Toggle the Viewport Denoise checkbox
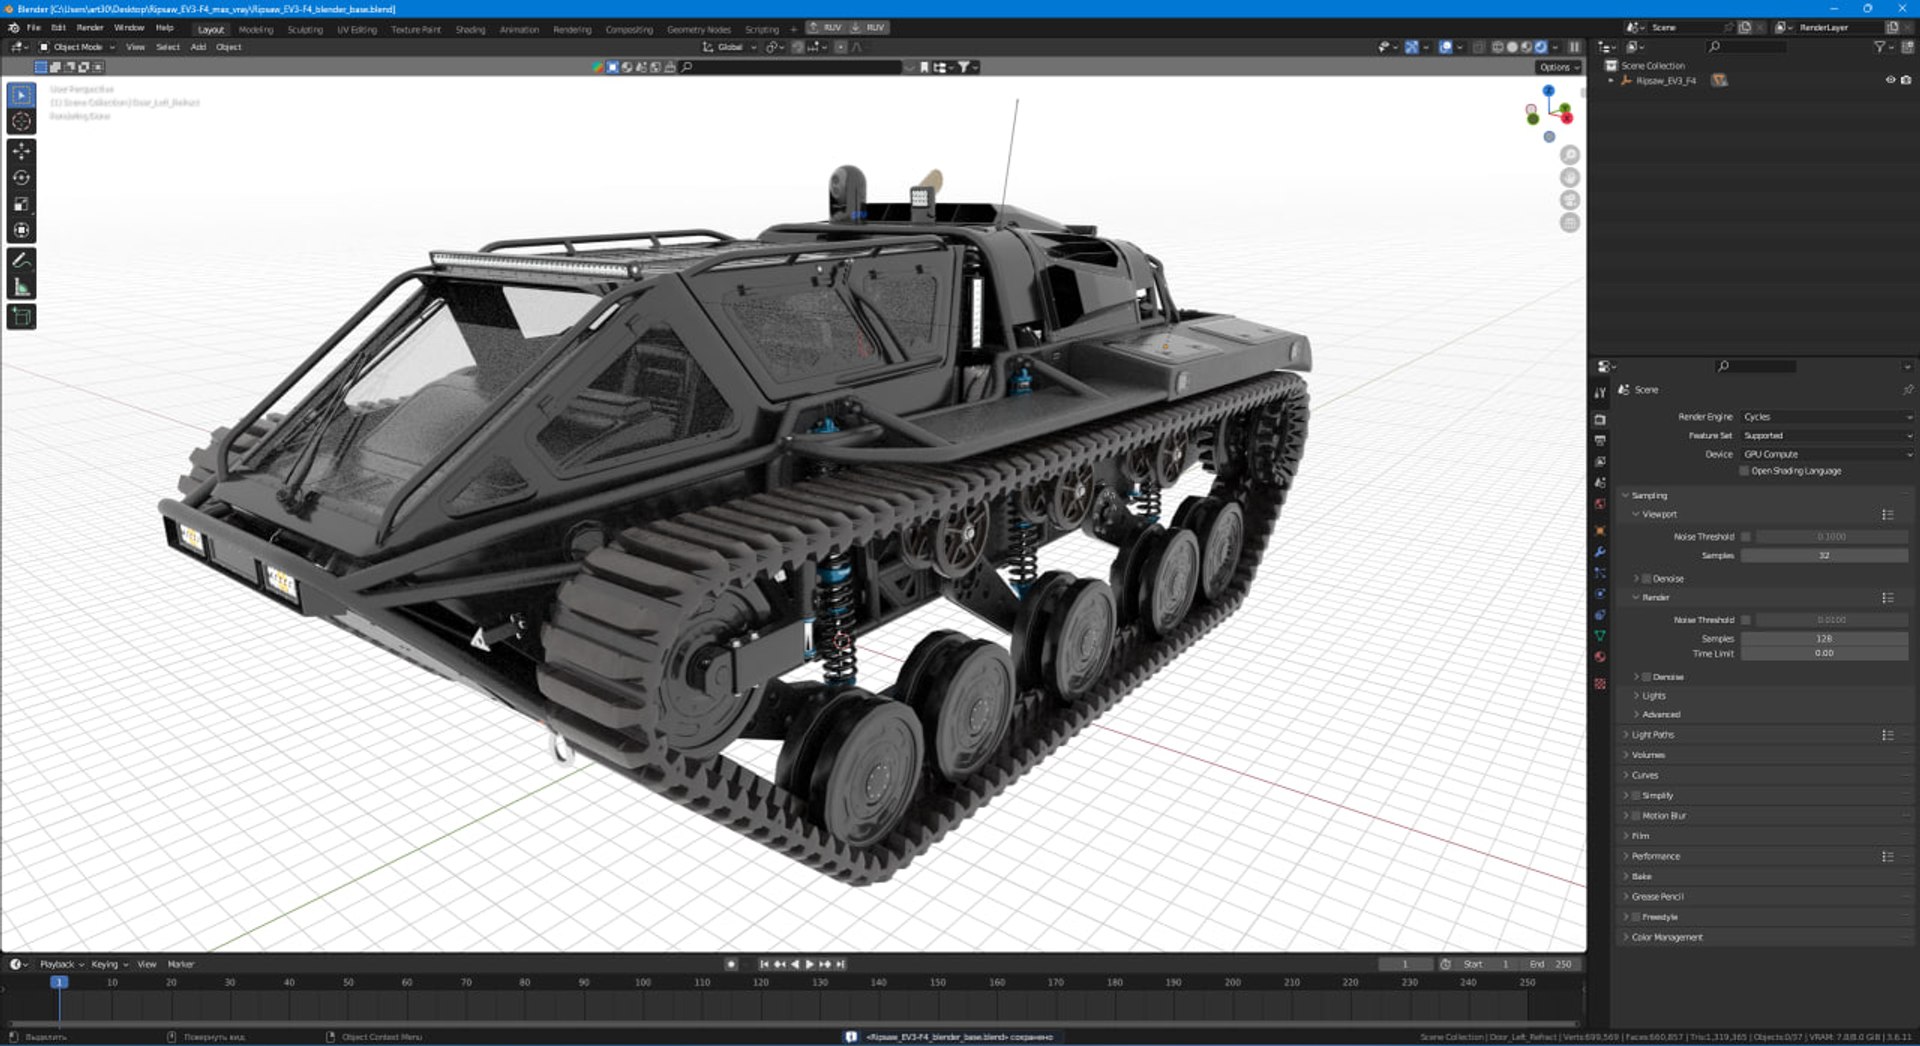This screenshot has width=1920, height=1046. (1646, 579)
